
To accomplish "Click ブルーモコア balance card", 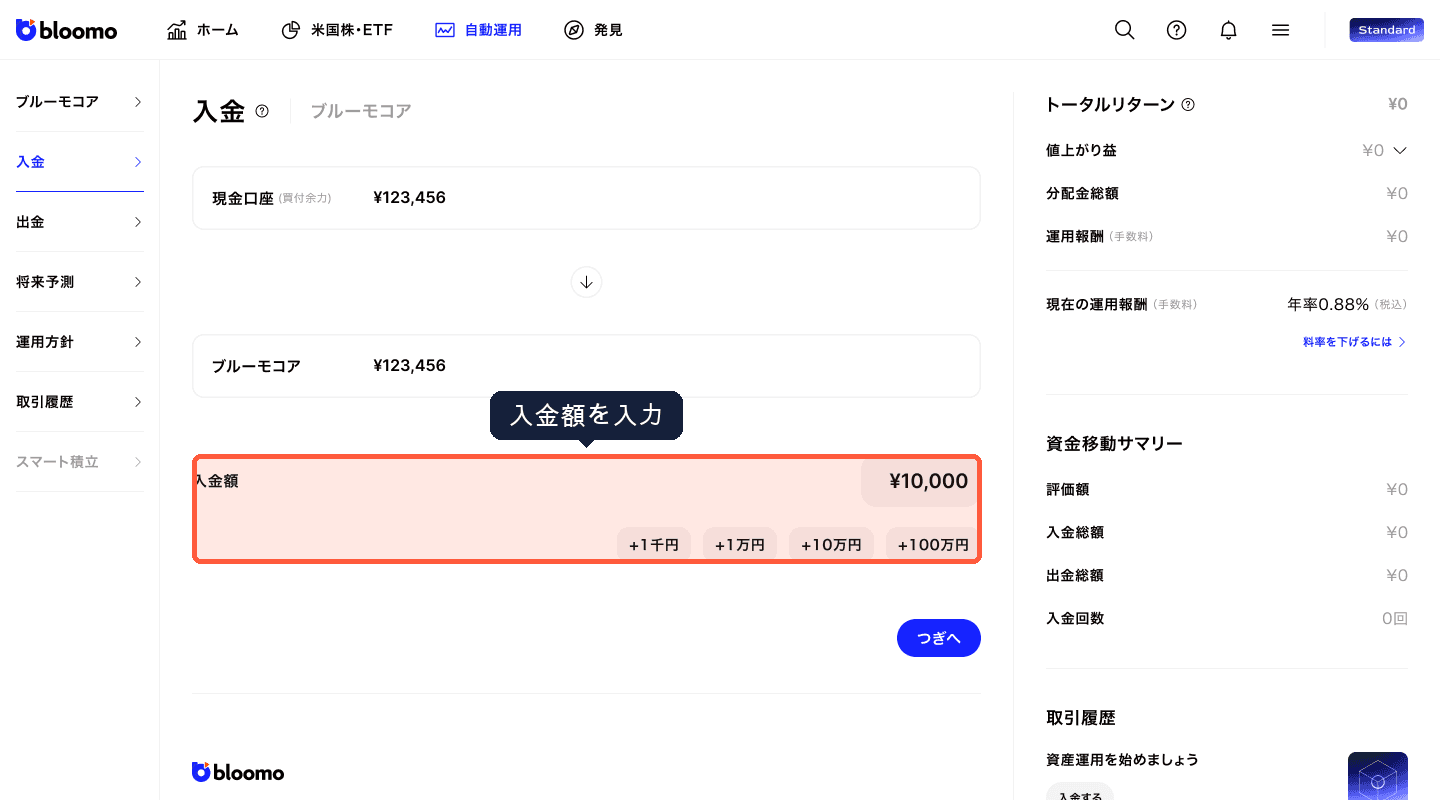I will pos(586,366).
